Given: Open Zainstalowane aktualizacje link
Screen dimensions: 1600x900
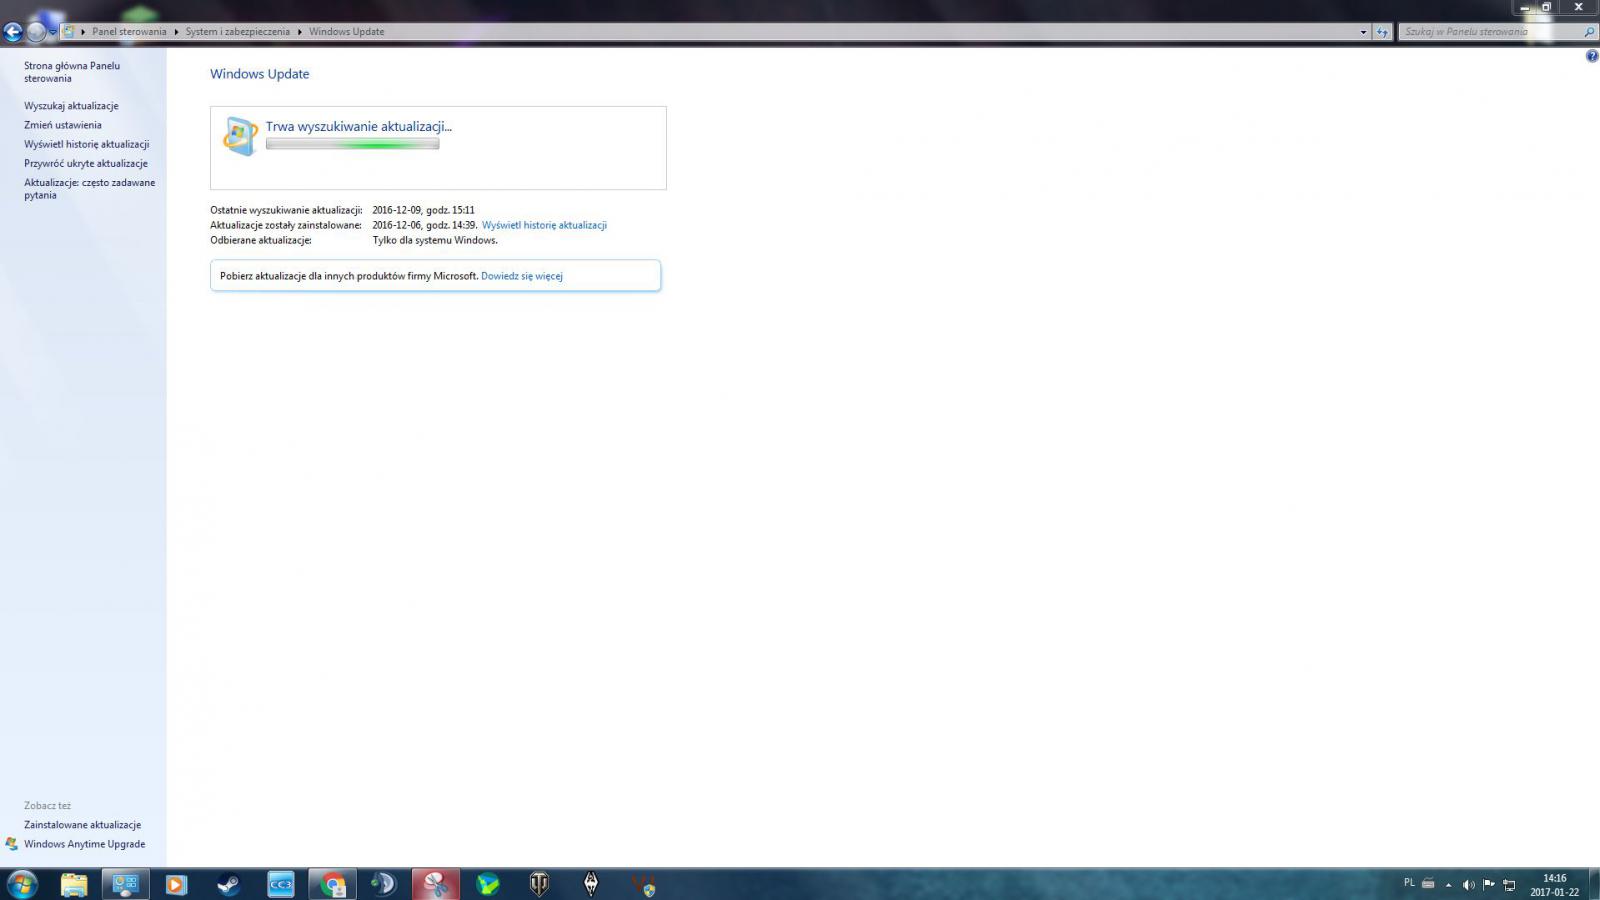Looking at the screenshot, I should coord(83,825).
